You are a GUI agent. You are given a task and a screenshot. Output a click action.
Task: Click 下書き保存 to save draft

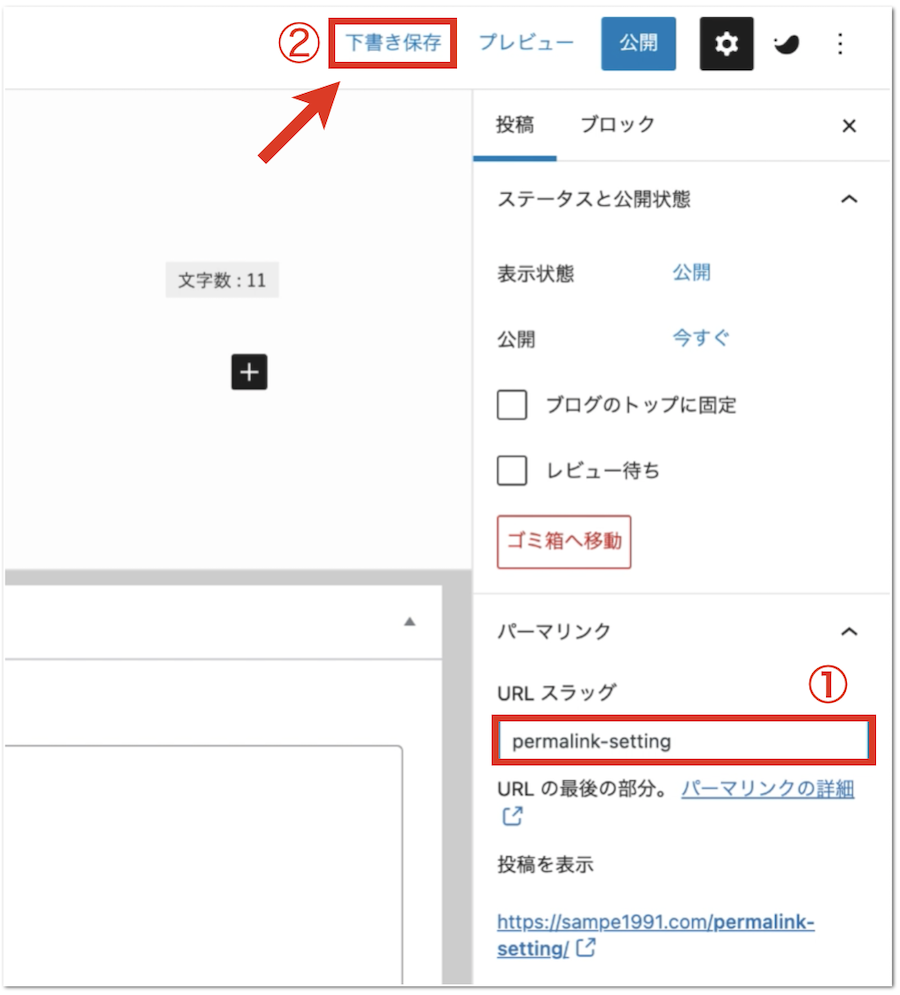click(x=393, y=43)
